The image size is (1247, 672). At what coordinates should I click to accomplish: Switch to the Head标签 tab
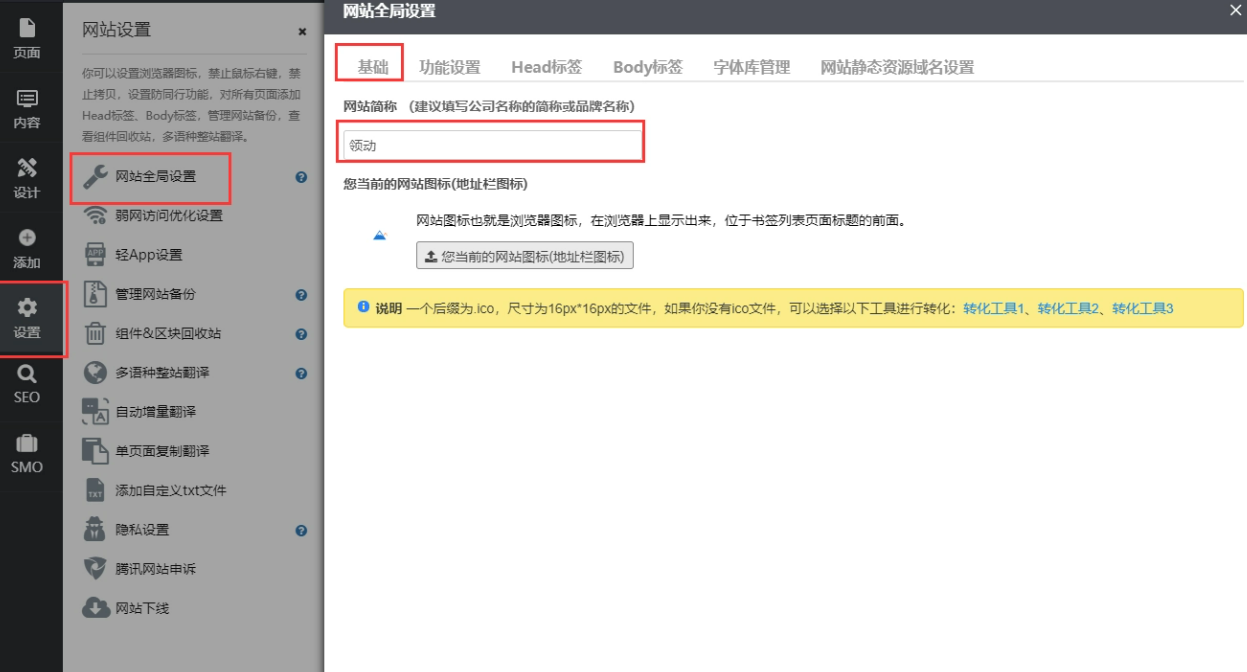click(546, 67)
